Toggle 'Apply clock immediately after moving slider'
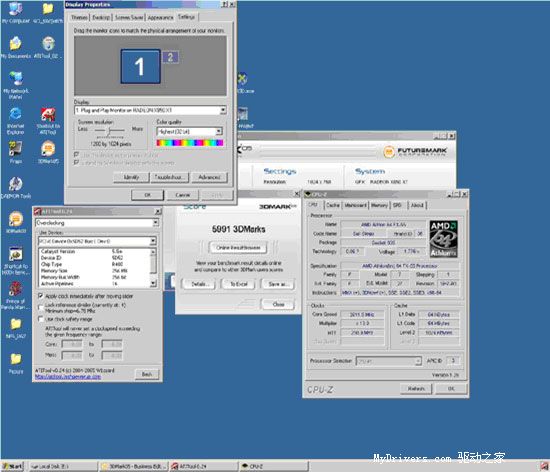Screen dimensions: 550x472 (x=41, y=296)
